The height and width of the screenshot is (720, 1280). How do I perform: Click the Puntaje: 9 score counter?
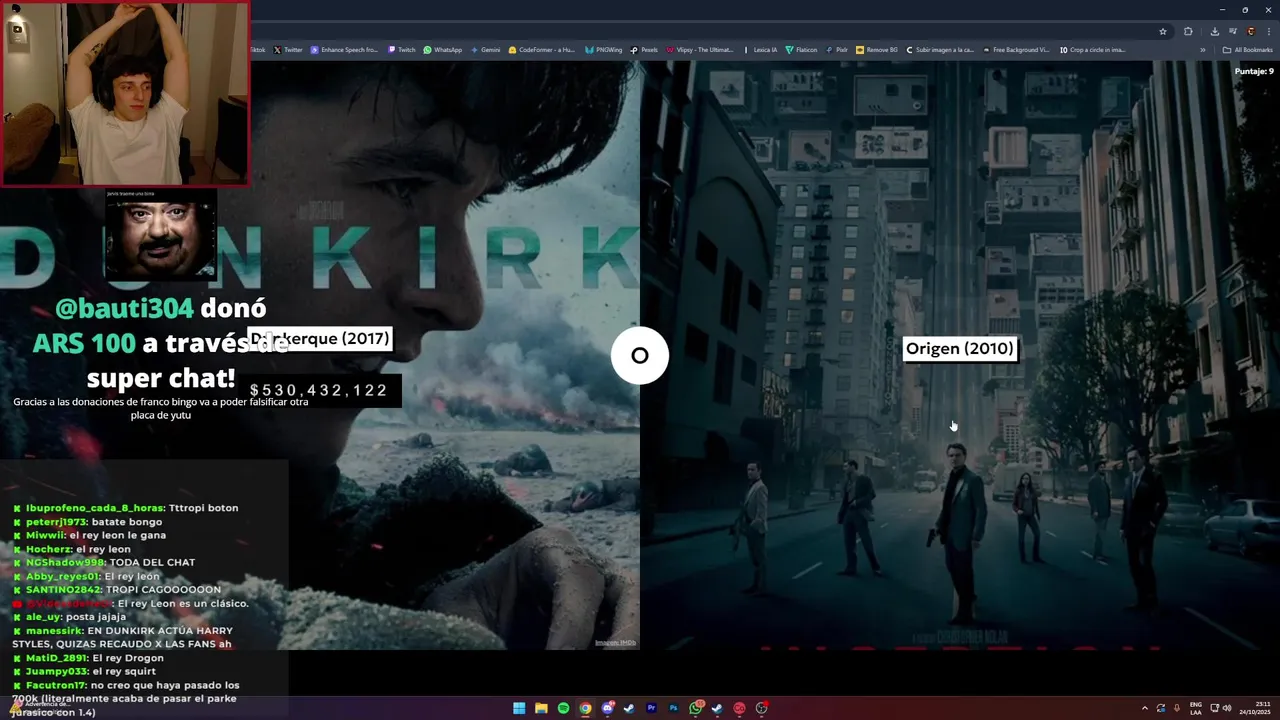[x=1254, y=71]
